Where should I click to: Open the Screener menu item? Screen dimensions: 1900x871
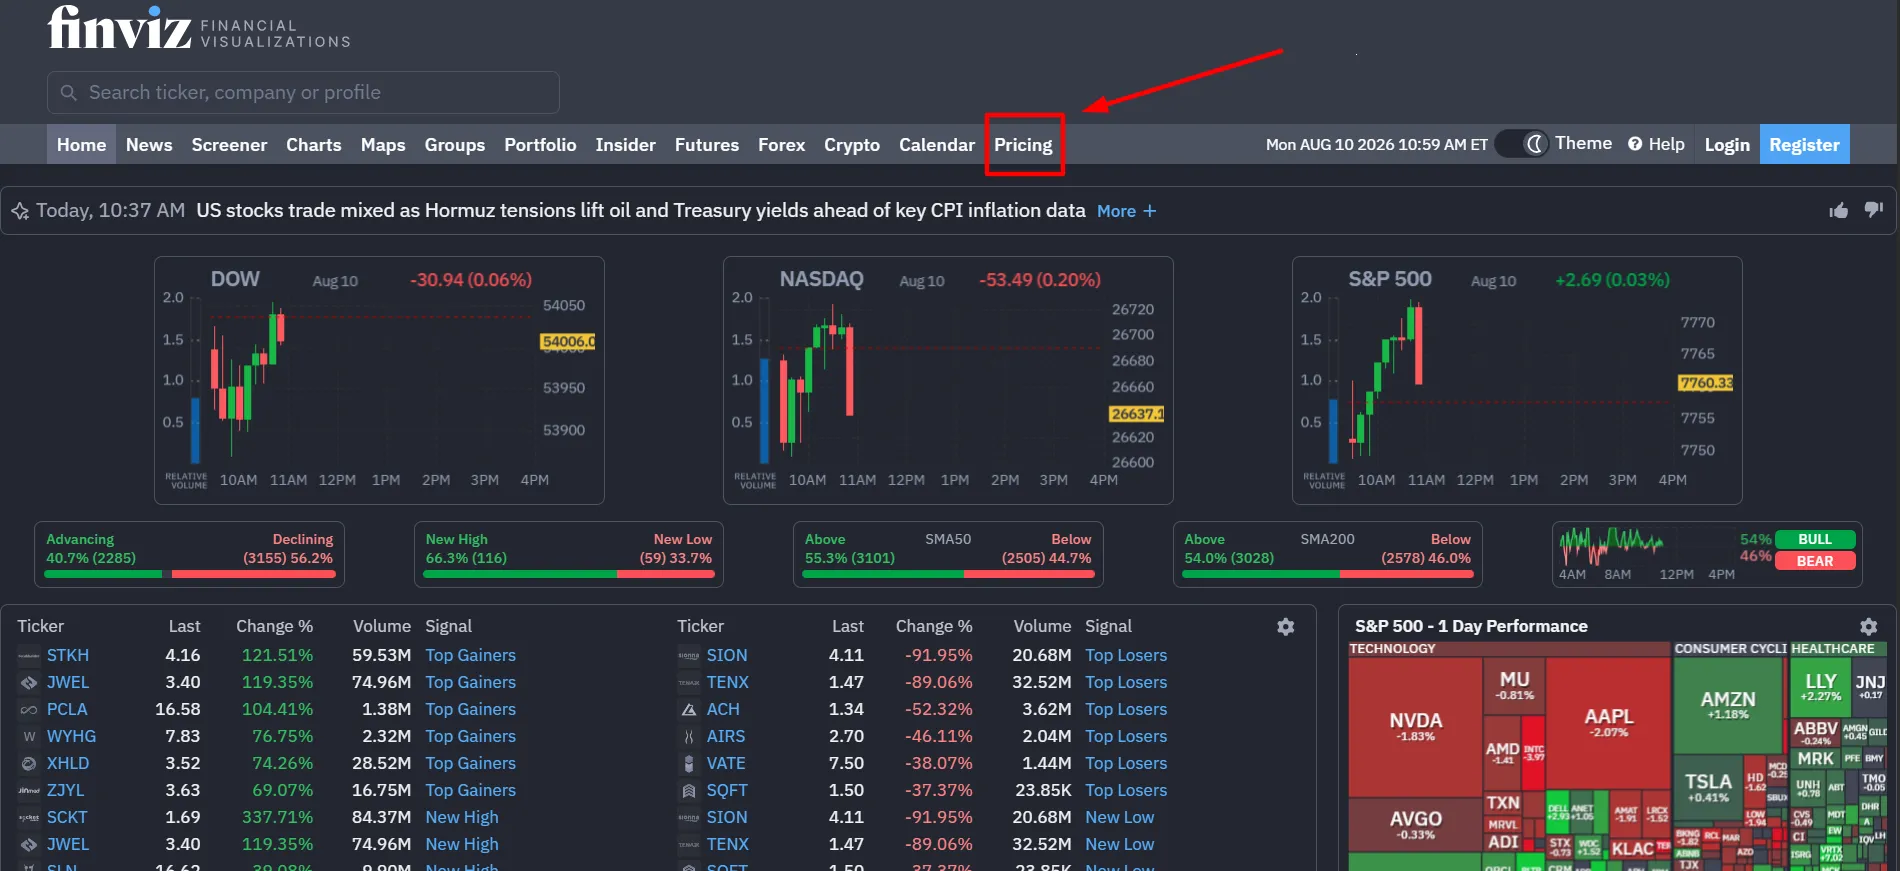[229, 144]
